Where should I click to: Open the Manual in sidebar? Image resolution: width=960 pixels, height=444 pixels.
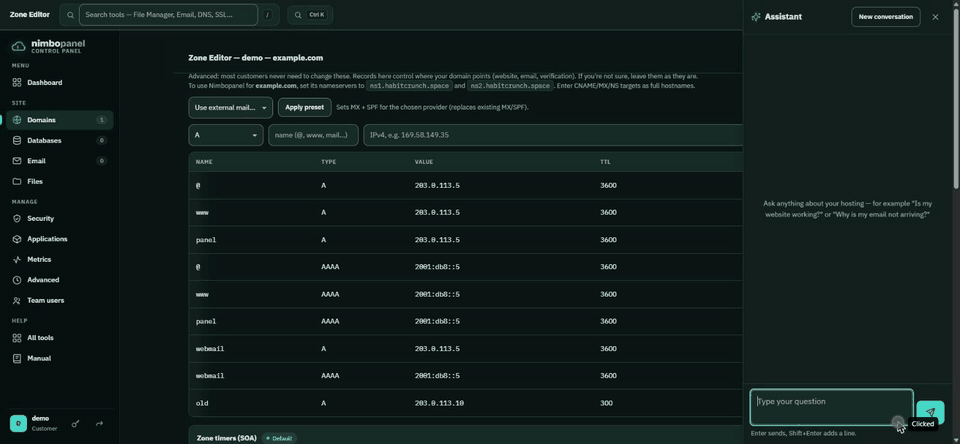click(x=59, y=358)
